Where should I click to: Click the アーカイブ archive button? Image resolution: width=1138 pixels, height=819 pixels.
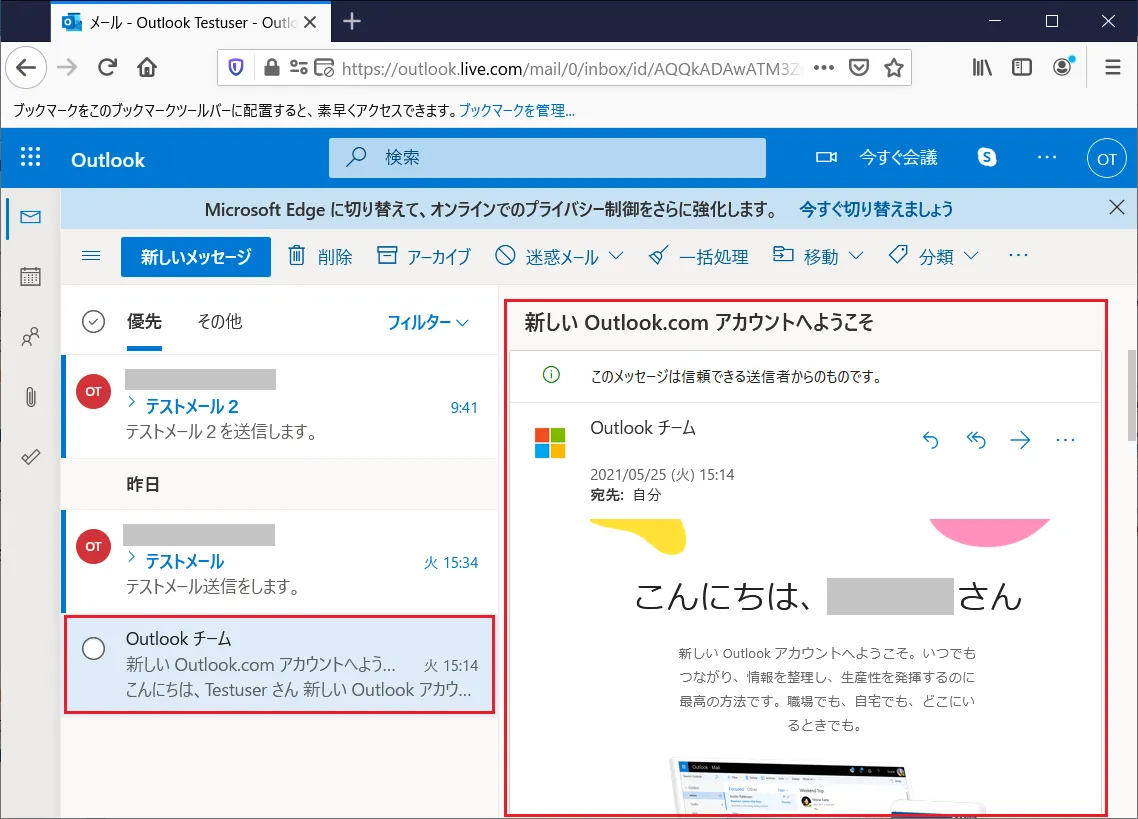coord(424,256)
